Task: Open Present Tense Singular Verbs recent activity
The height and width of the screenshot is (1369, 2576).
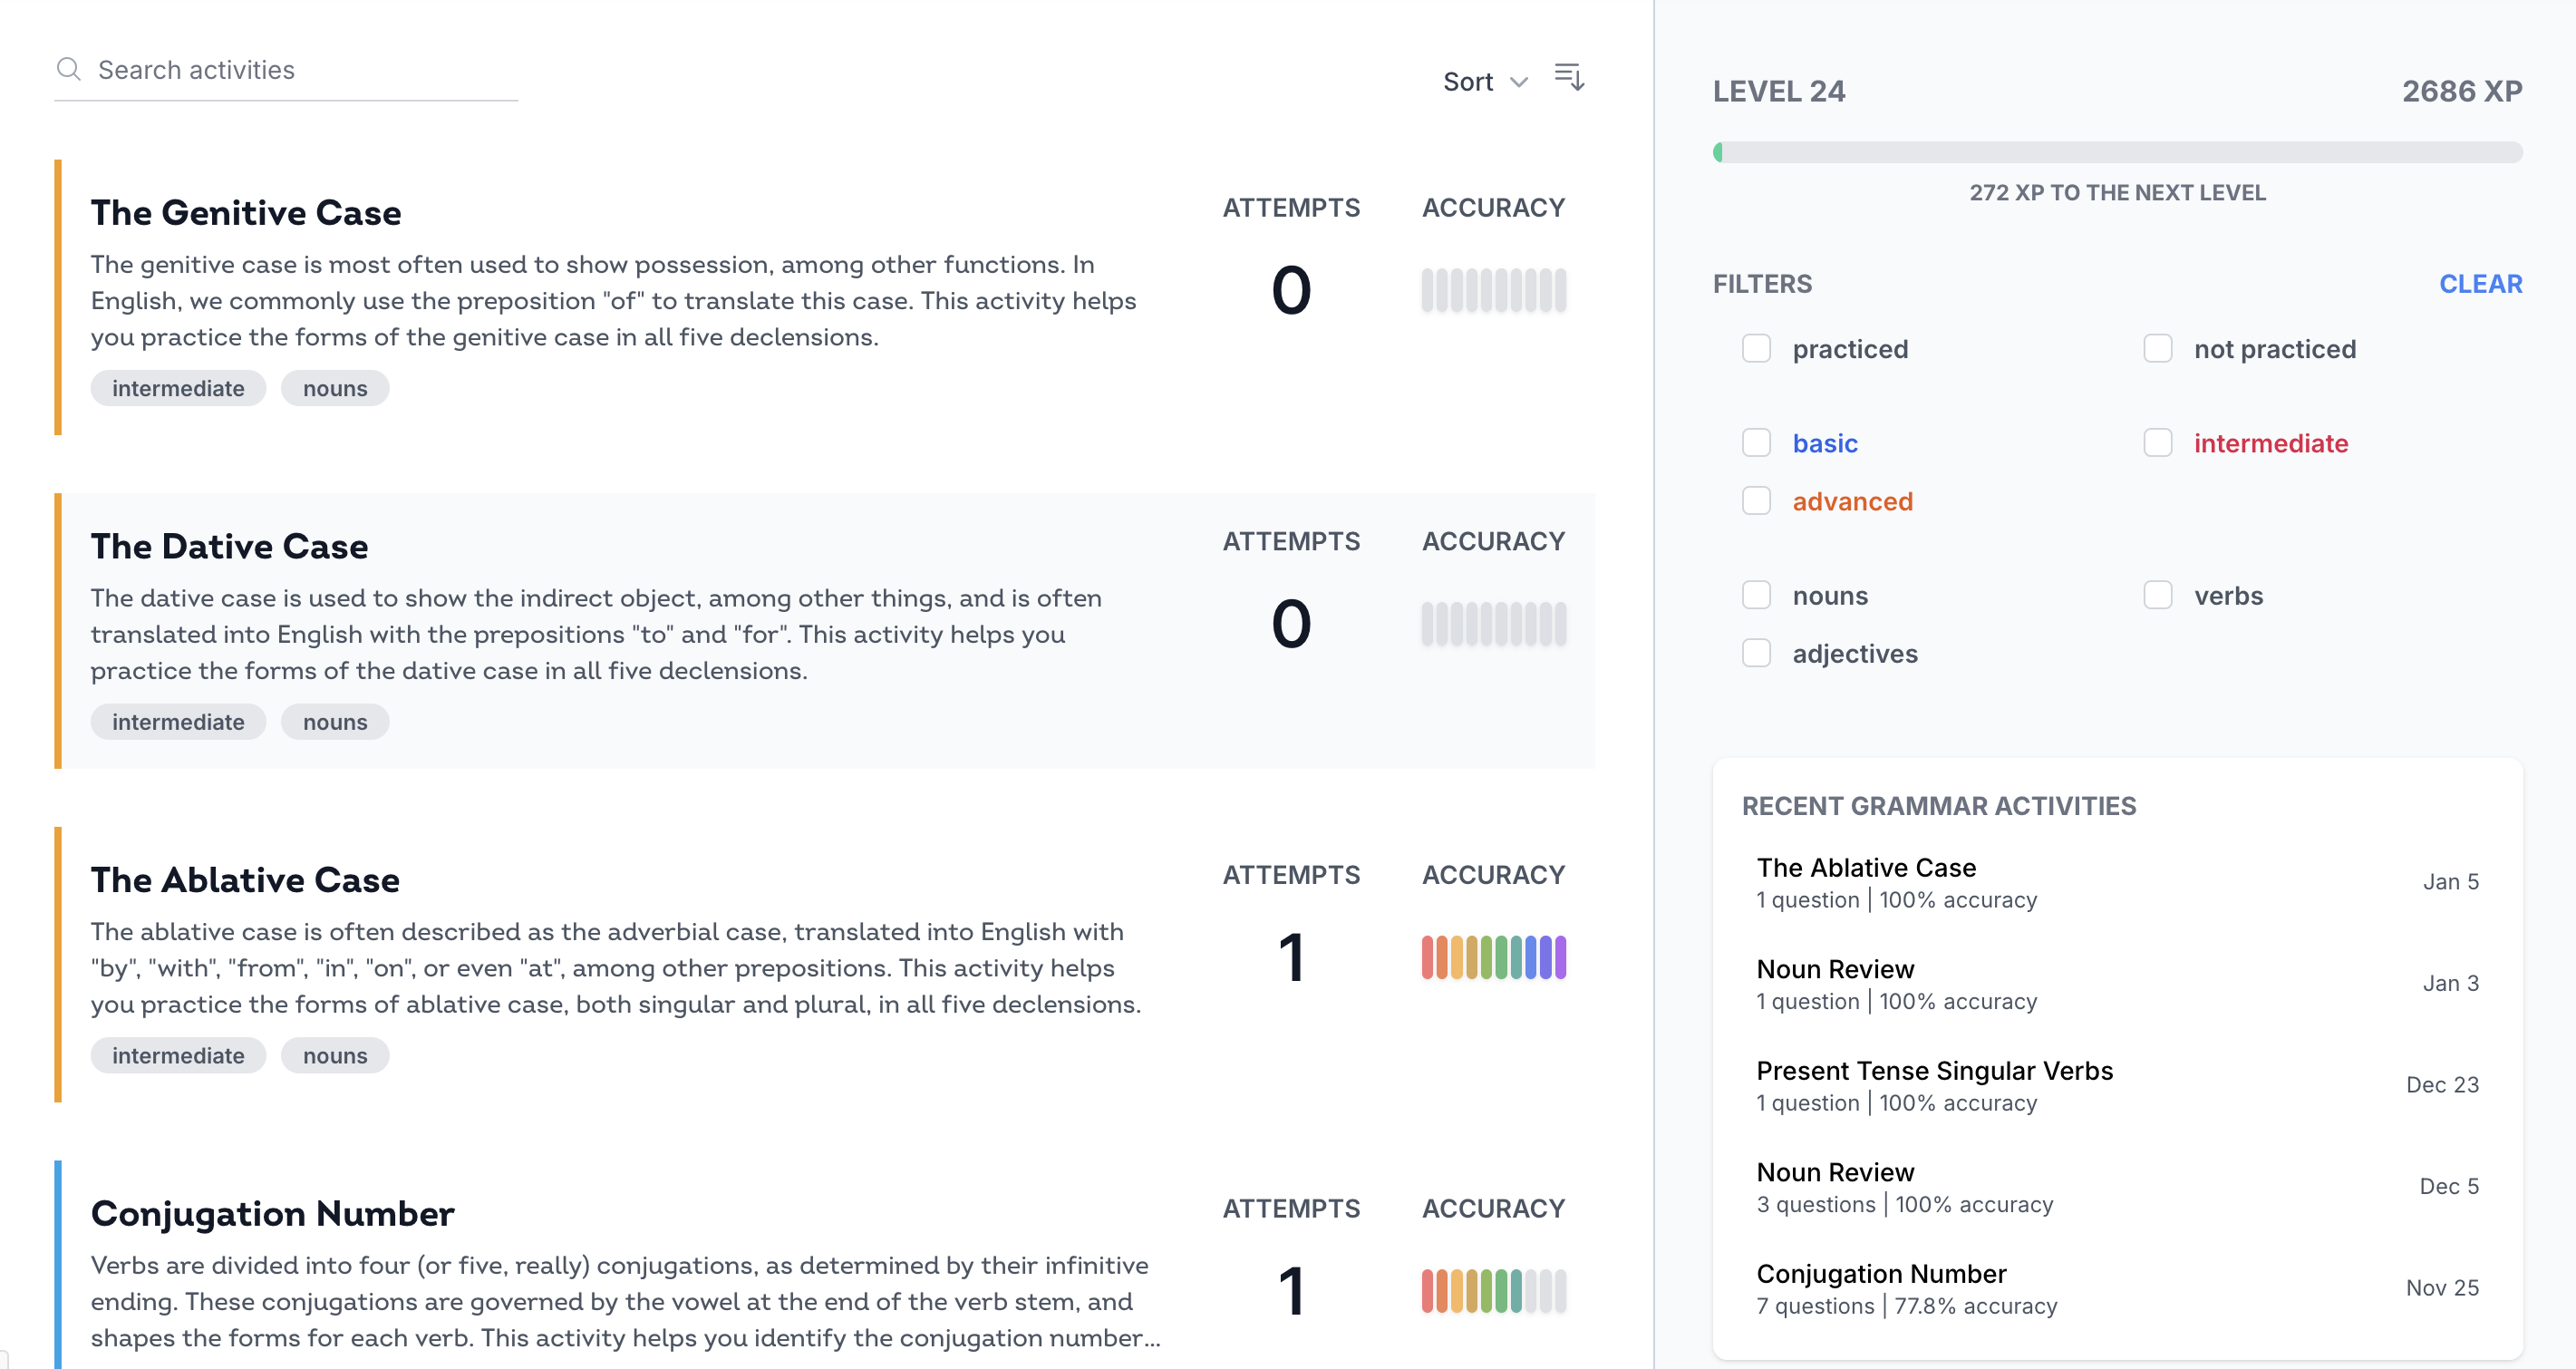Action: 1934,1071
